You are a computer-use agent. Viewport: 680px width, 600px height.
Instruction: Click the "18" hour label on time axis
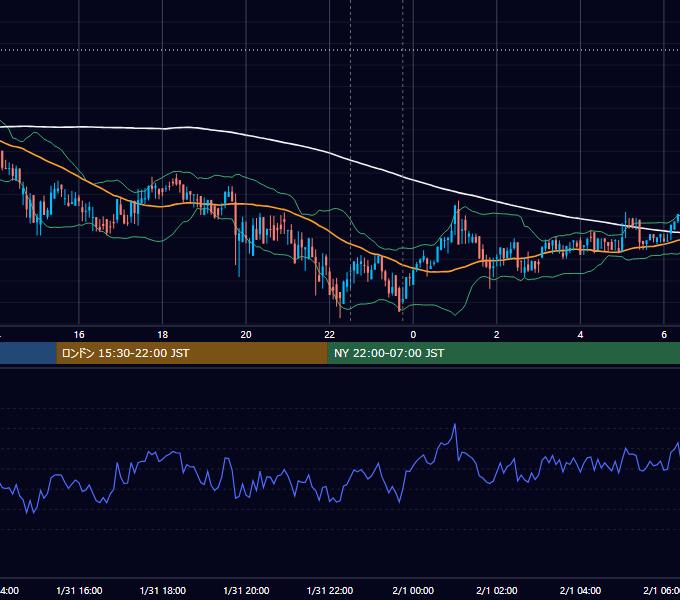click(163, 335)
